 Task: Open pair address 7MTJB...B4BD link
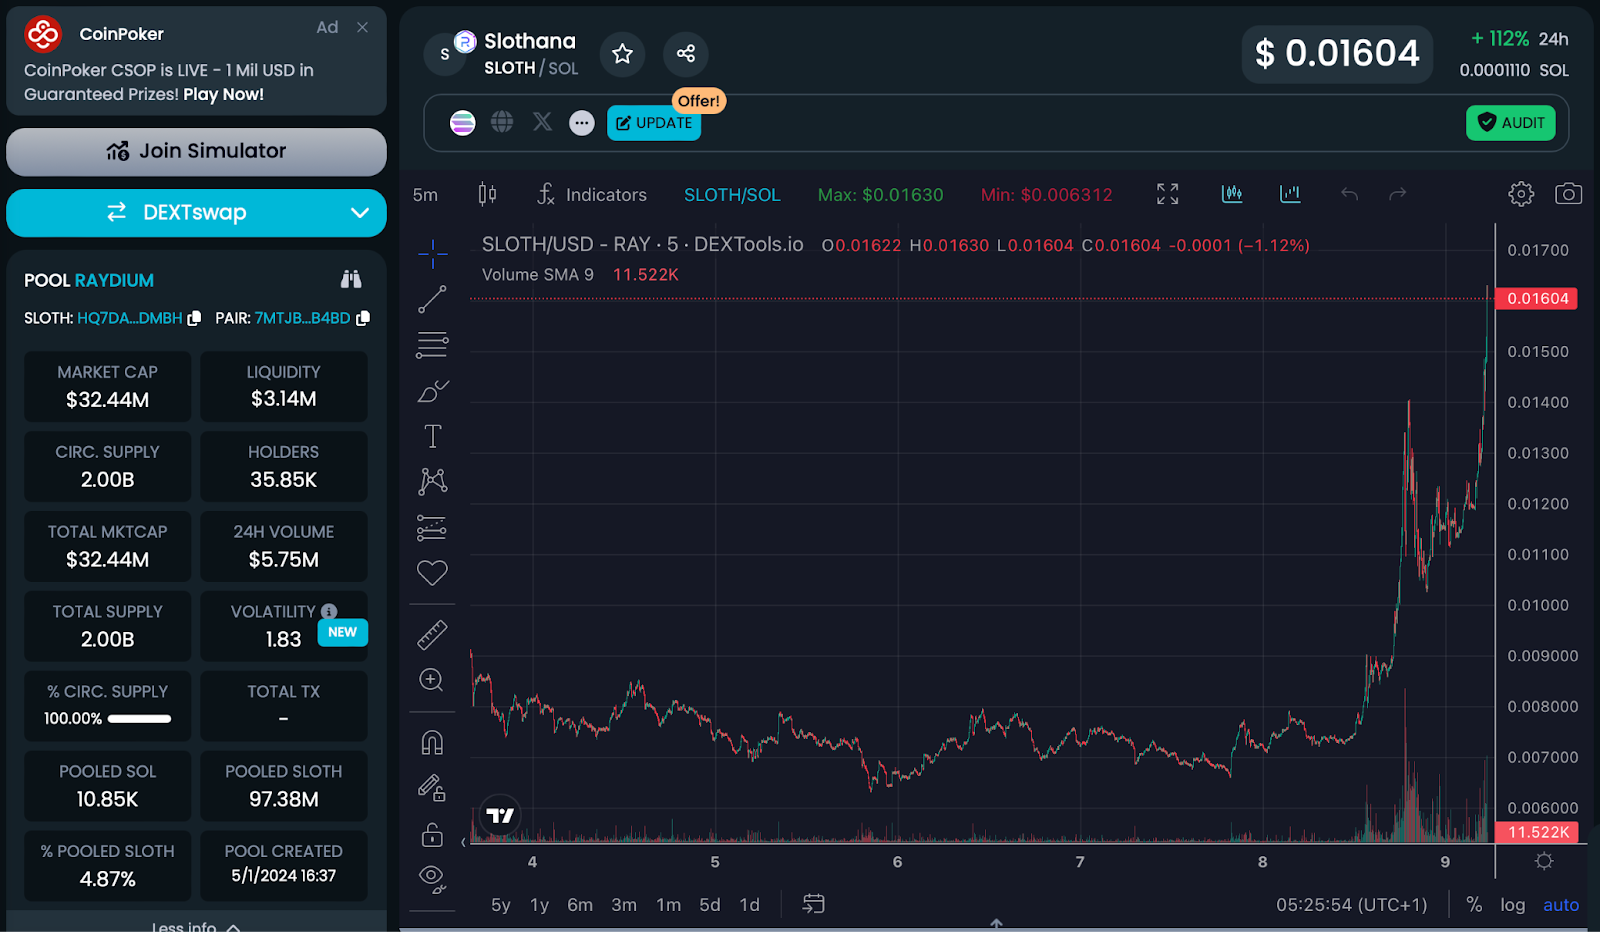(302, 318)
